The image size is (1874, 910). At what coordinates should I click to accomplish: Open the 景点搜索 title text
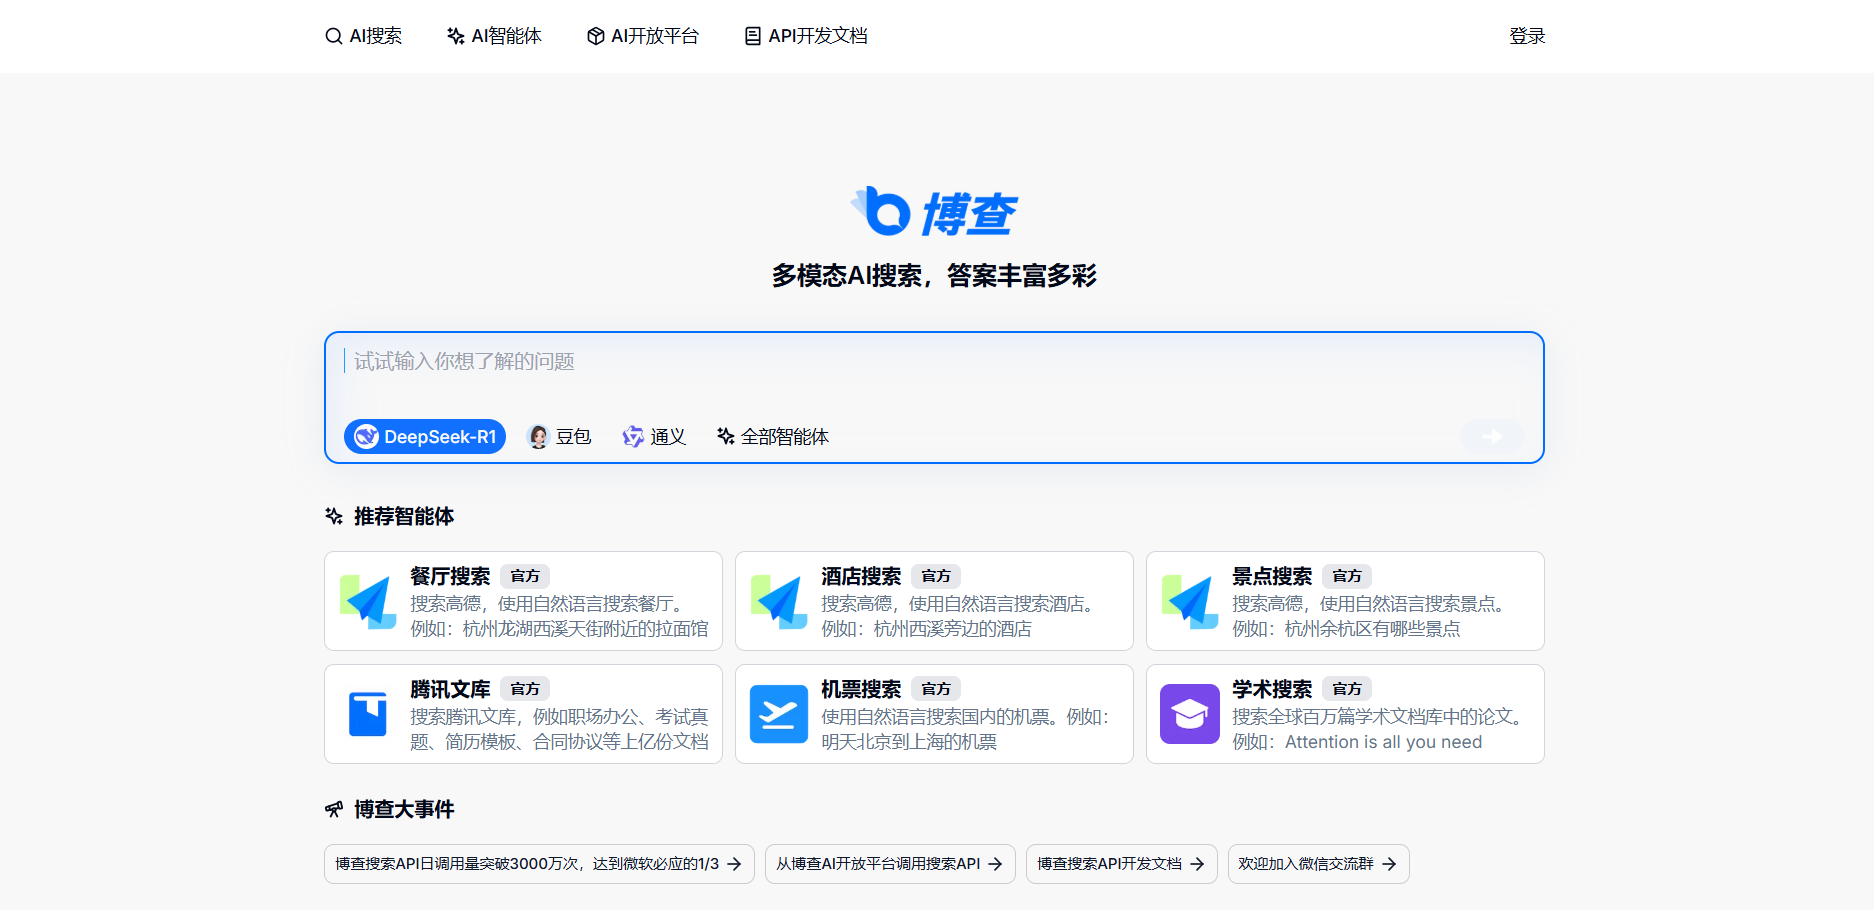1272,576
